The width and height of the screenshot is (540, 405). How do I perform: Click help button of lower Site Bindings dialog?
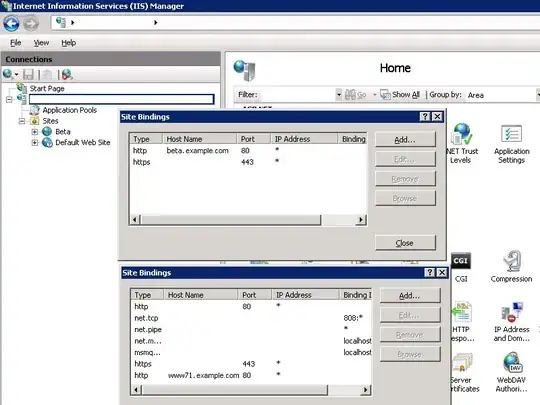click(x=429, y=273)
